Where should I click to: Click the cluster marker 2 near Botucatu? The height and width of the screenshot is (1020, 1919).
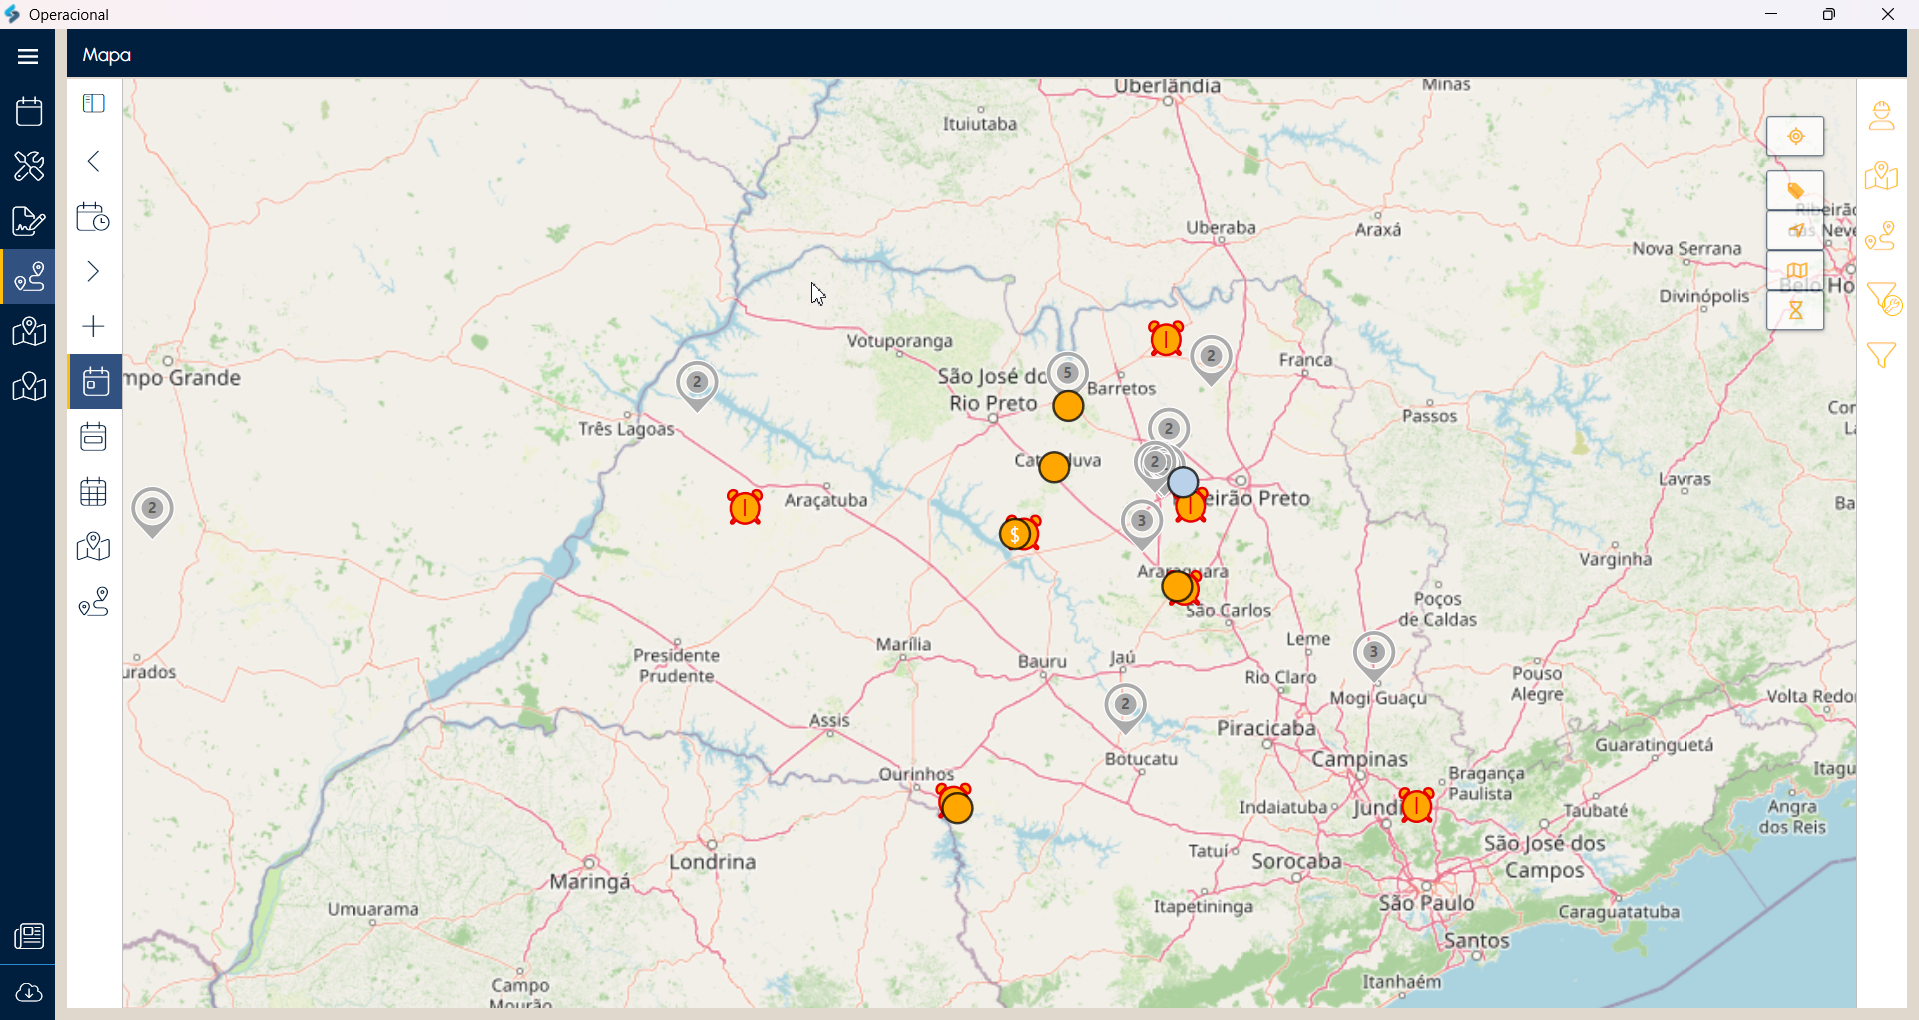pos(1126,707)
